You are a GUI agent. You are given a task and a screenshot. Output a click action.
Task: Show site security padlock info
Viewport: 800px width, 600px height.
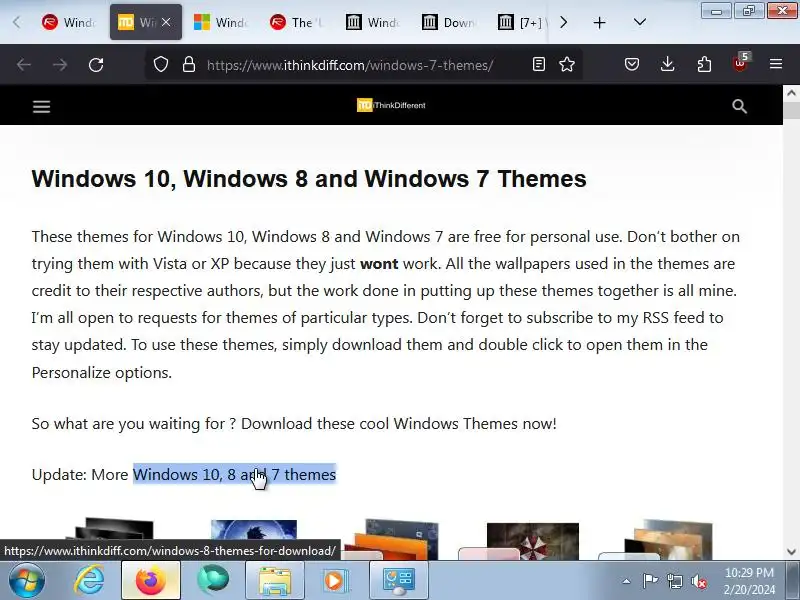point(189,65)
